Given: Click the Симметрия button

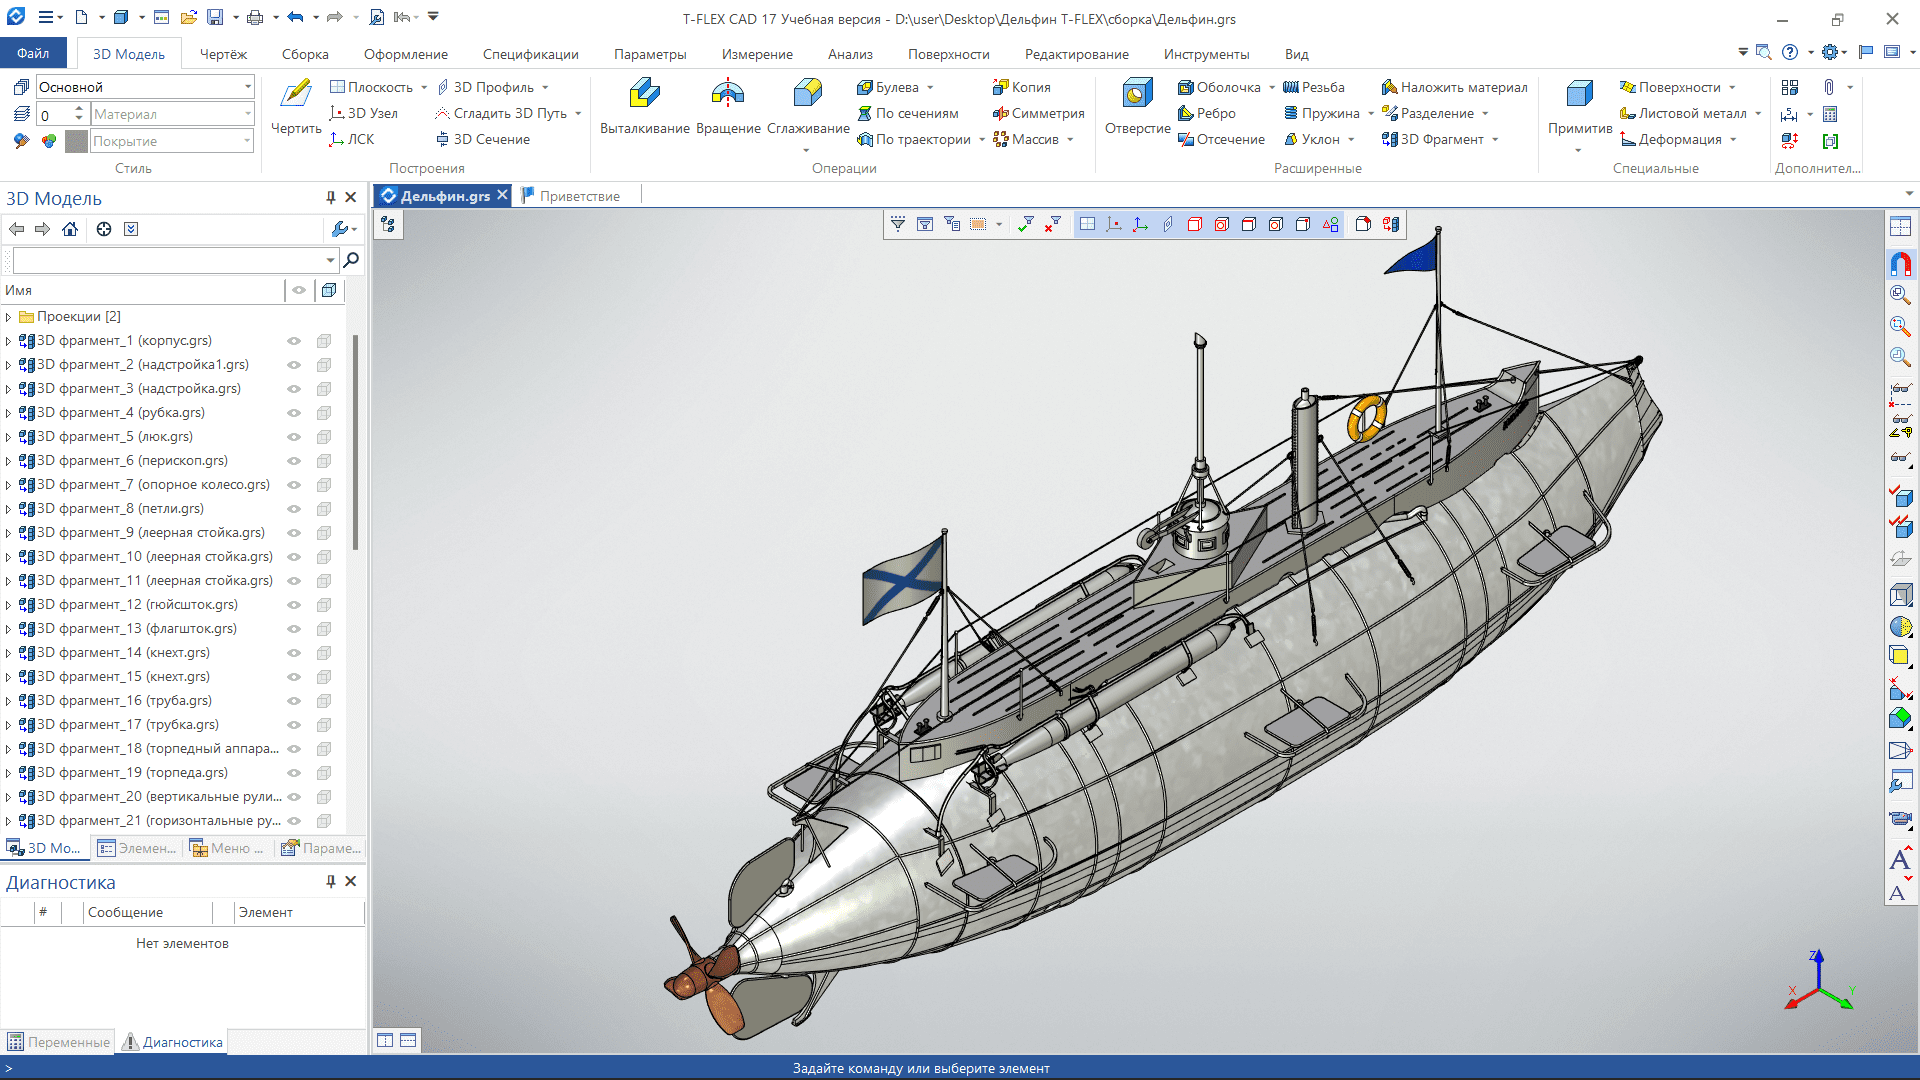Looking at the screenshot, I should tap(1038, 113).
